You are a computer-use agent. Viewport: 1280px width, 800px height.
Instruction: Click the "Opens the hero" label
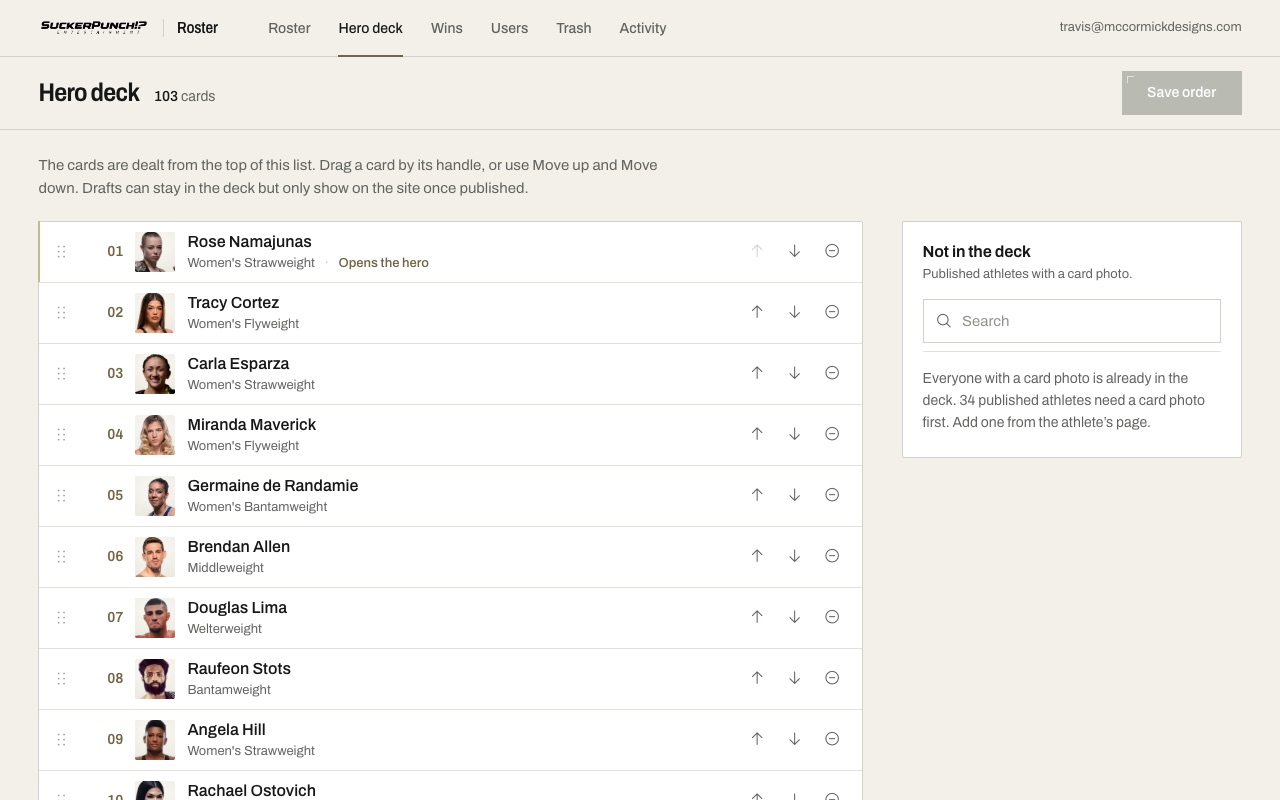(x=384, y=263)
